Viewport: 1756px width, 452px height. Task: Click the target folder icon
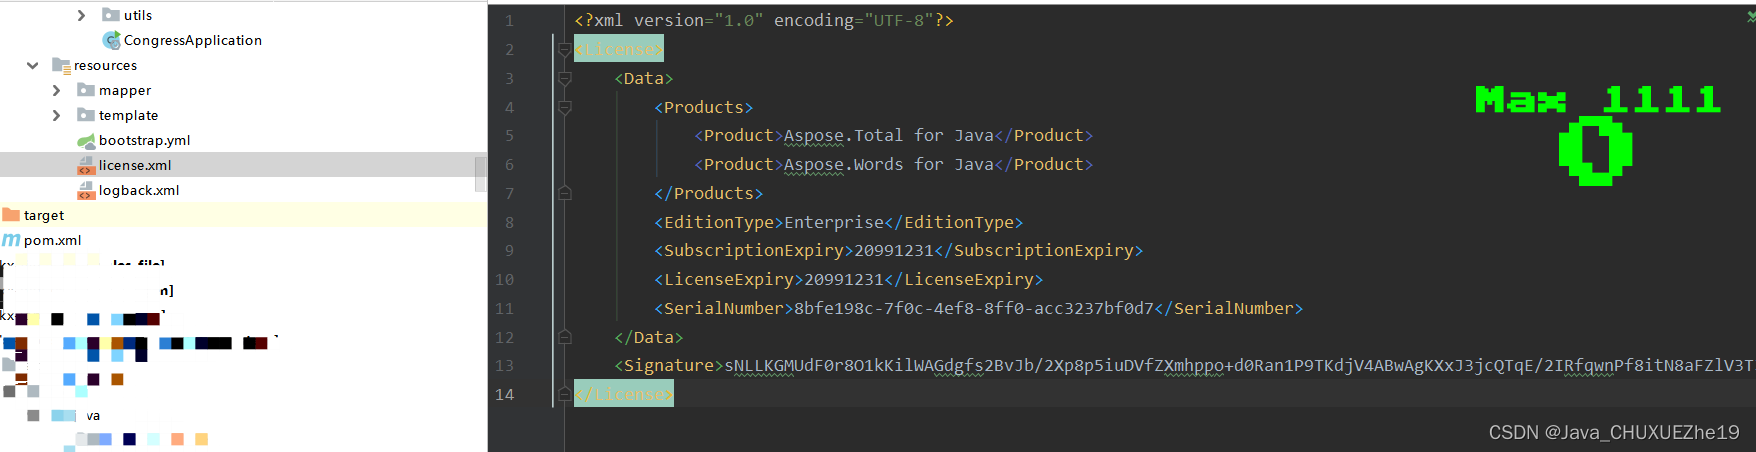11,215
